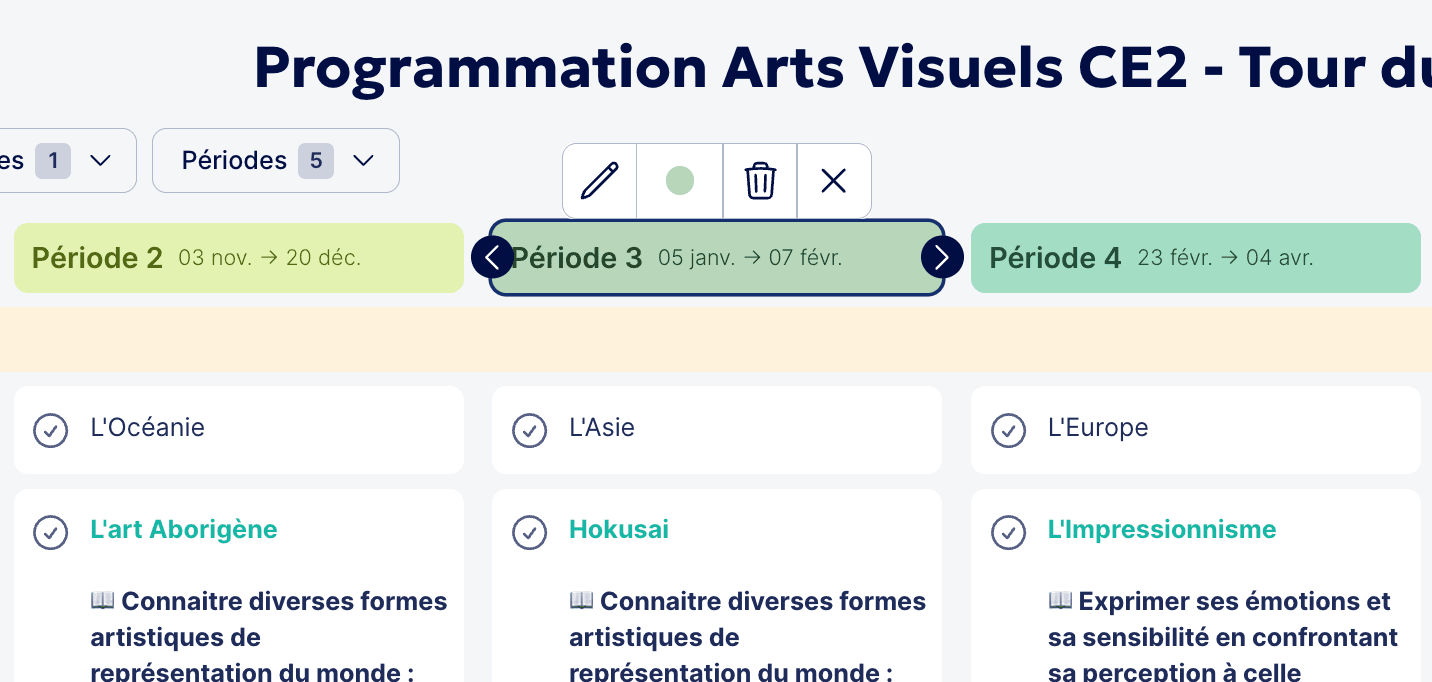
Task: Click the L'Asie card text
Action: [x=602, y=428]
